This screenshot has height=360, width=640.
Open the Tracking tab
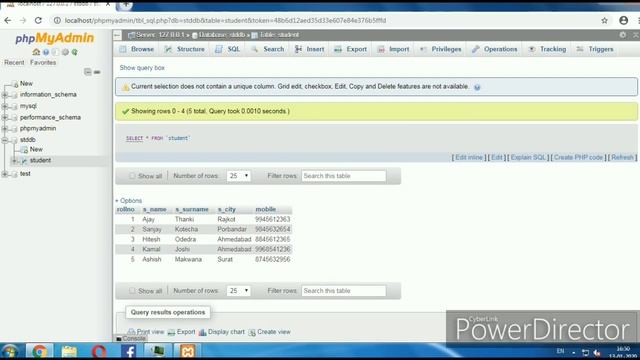point(547,49)
